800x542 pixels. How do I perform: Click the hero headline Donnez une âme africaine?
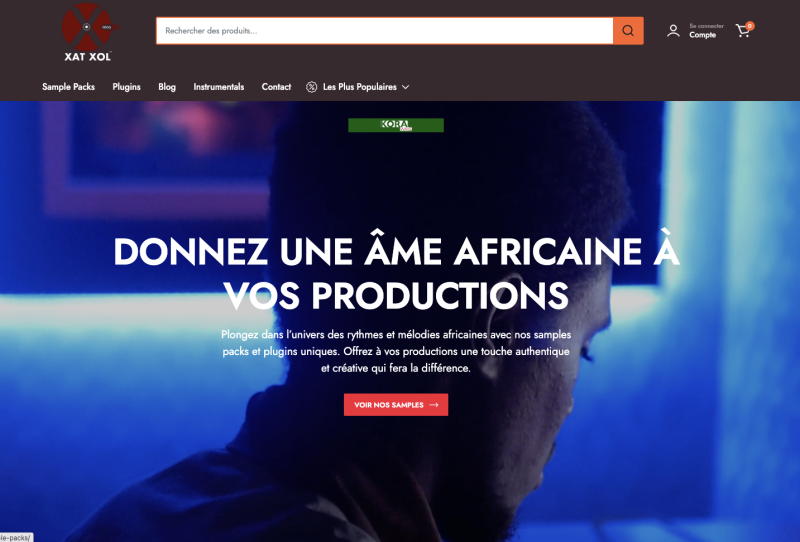pyautogui.click(x=396, y=274)
